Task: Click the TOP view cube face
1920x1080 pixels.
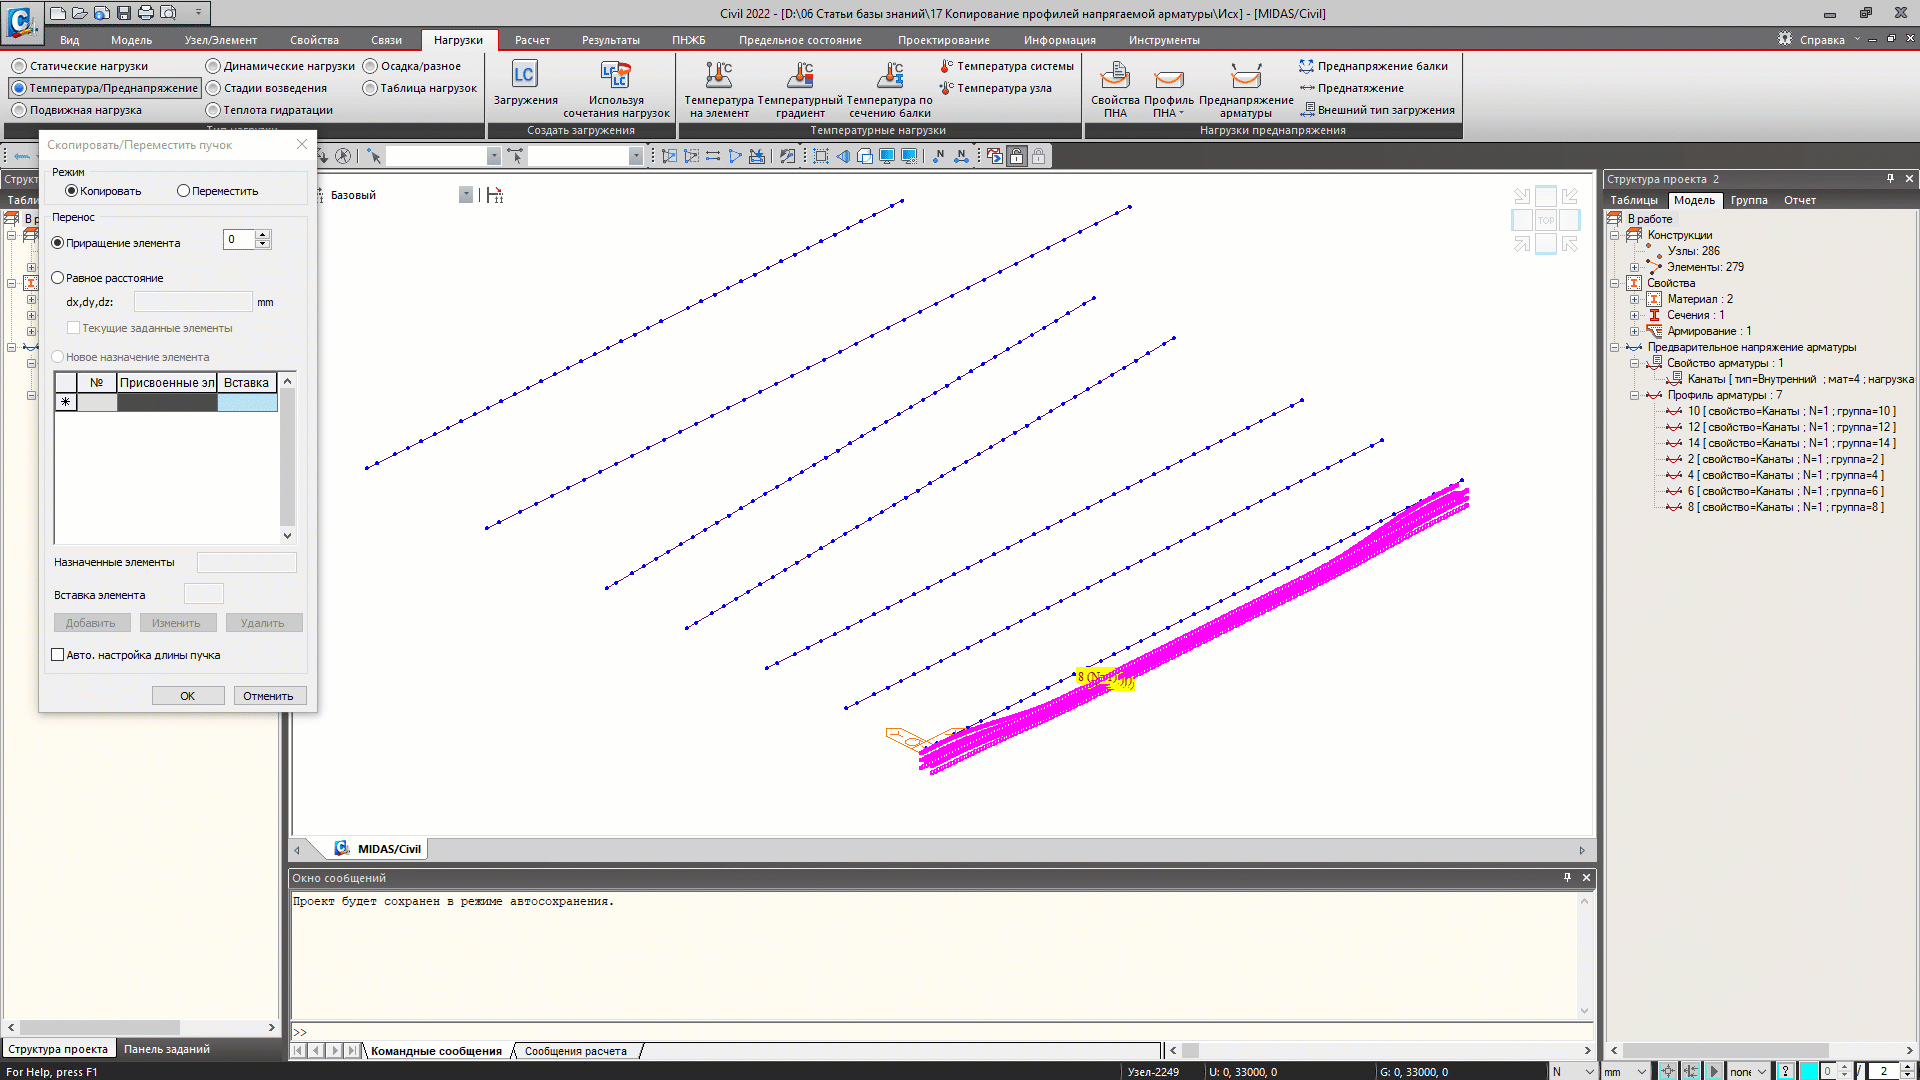Action: click(x=1546, y=220)
